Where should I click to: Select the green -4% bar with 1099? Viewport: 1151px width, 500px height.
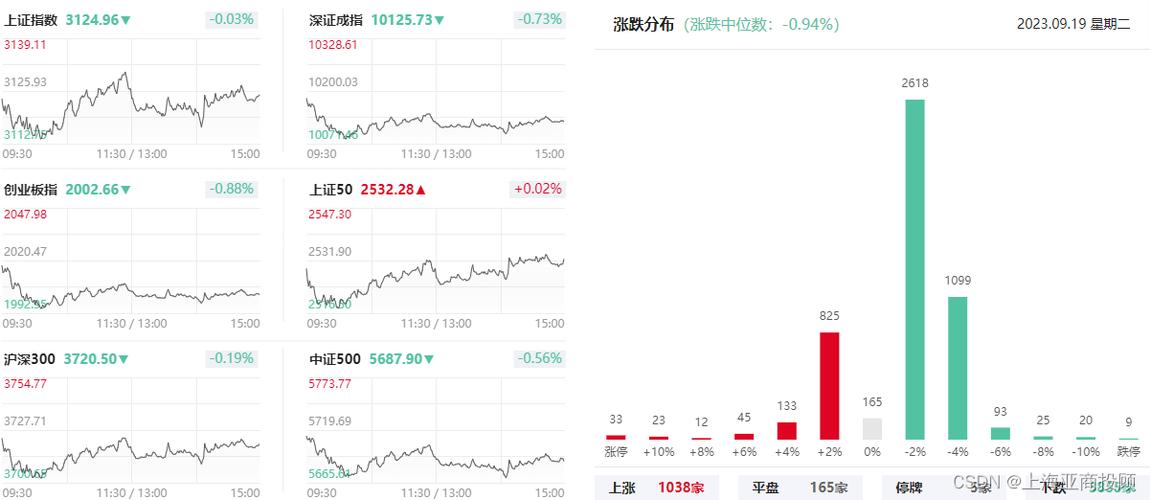point(957,368)
